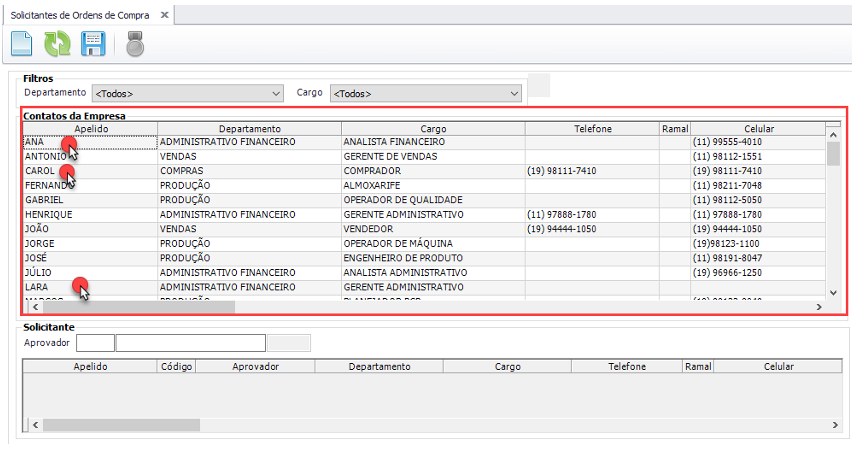Click left arrow of Solicitante grid scrollbar
Viewport: 863px width, 451px height.
click(35, 425)
